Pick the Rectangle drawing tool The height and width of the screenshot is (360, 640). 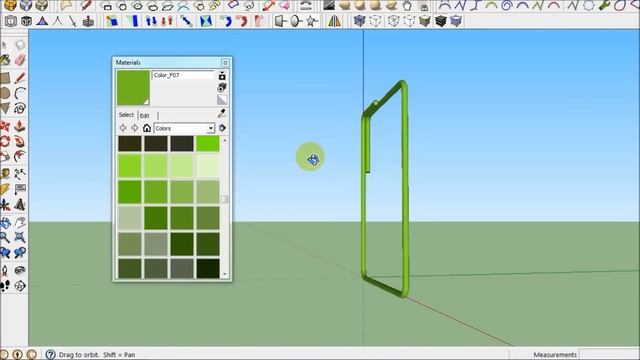5,78
